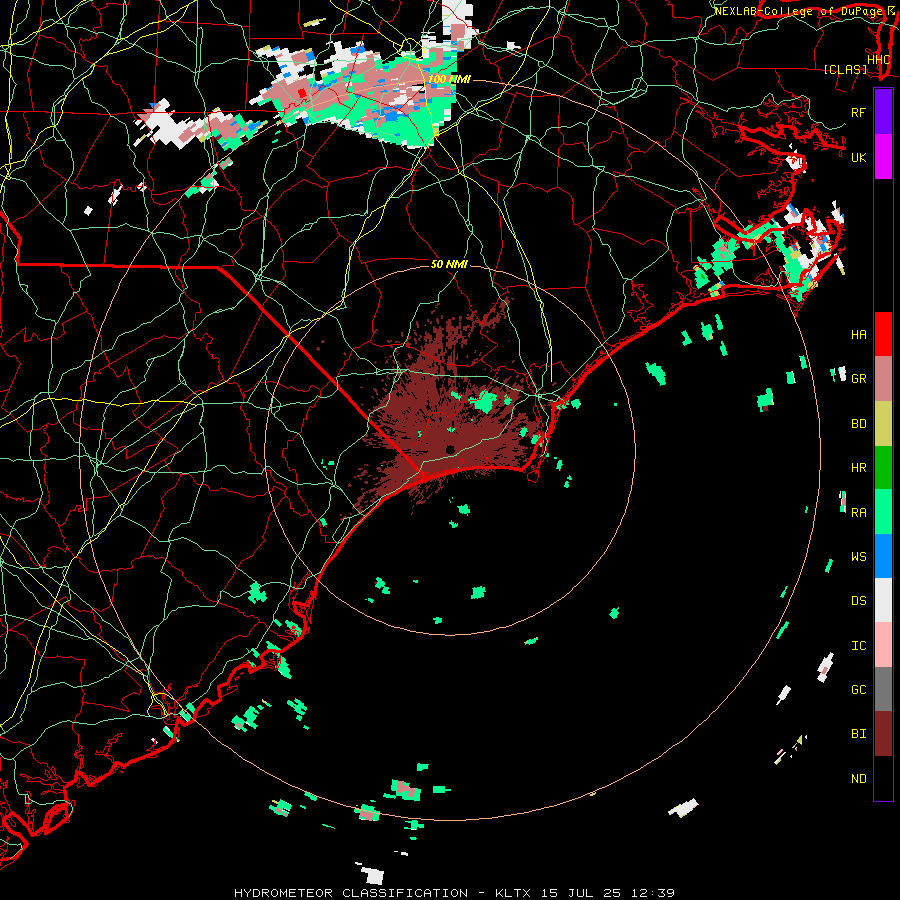
Task: Click the "HHC" product code text
Action: [x=879, y=59]
